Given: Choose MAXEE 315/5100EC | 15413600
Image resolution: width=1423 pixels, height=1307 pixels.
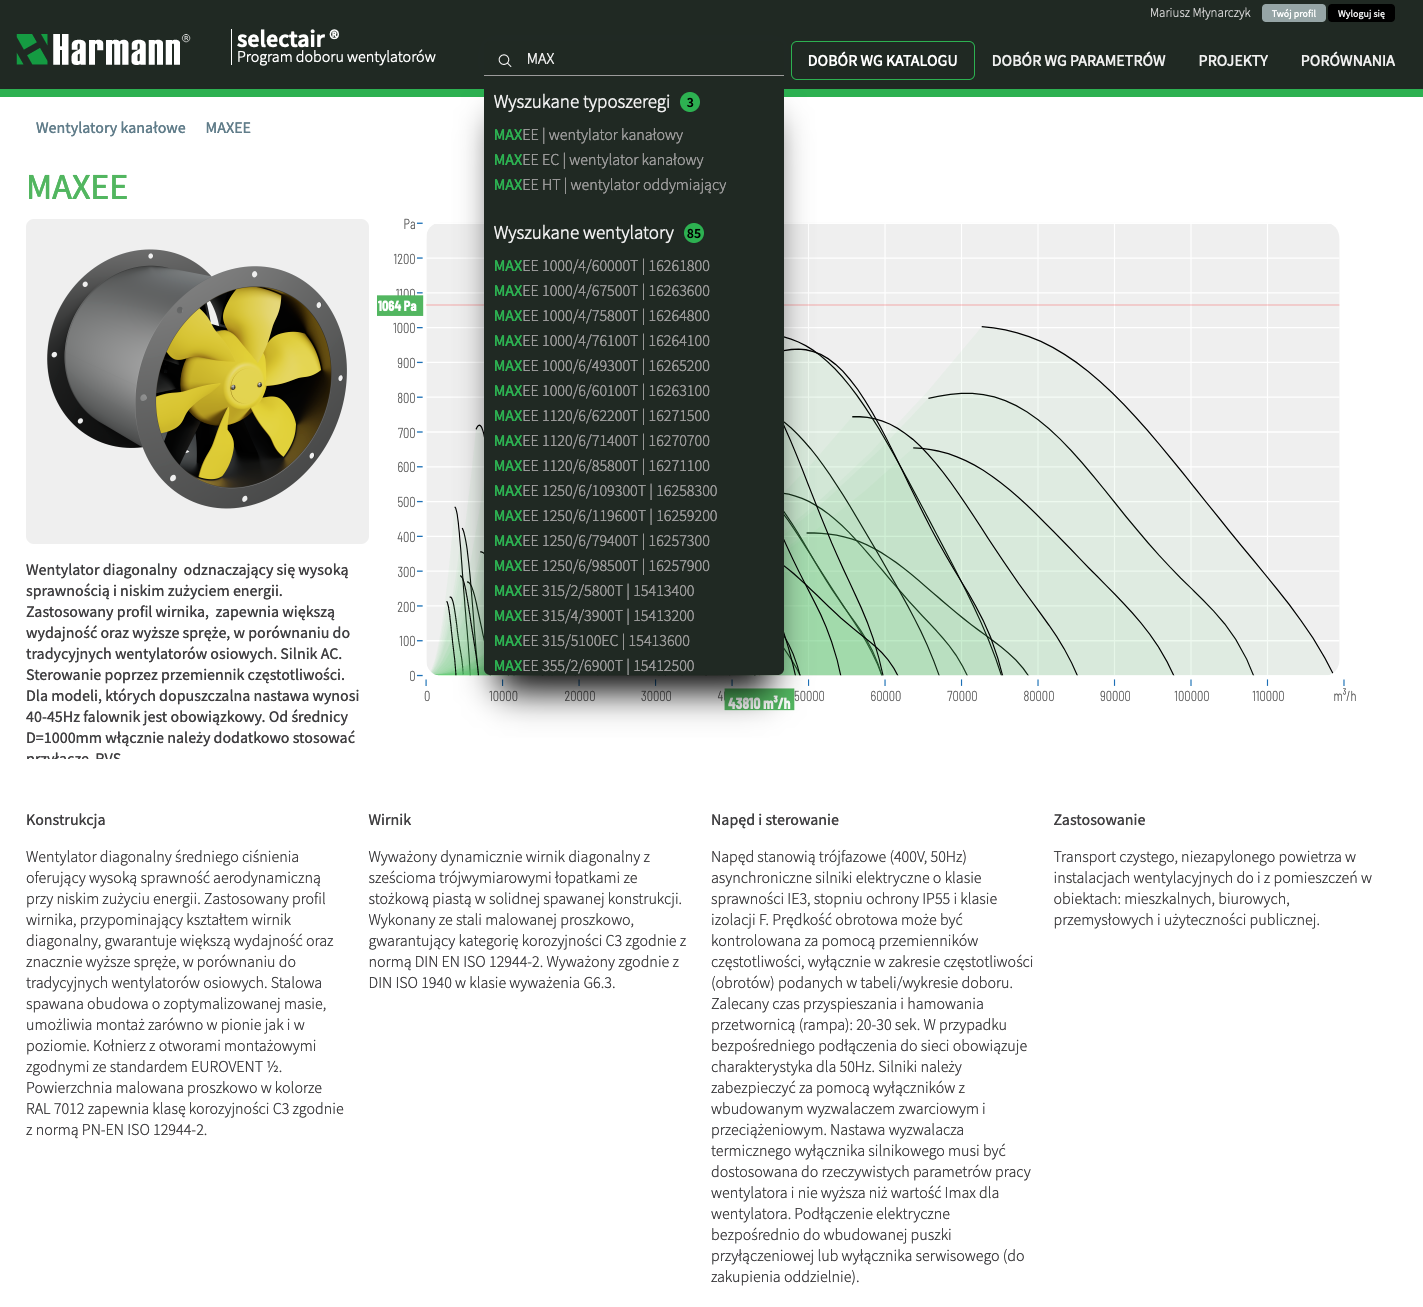Looking at the screenshot, I should 592,641.
